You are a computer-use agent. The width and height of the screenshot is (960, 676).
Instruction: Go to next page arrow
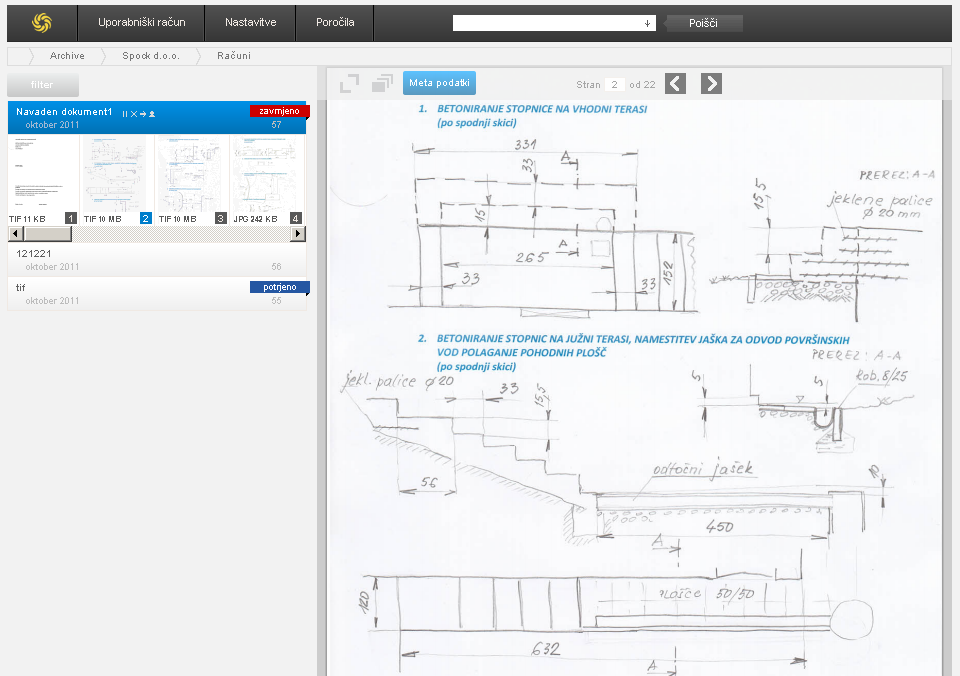711,84
